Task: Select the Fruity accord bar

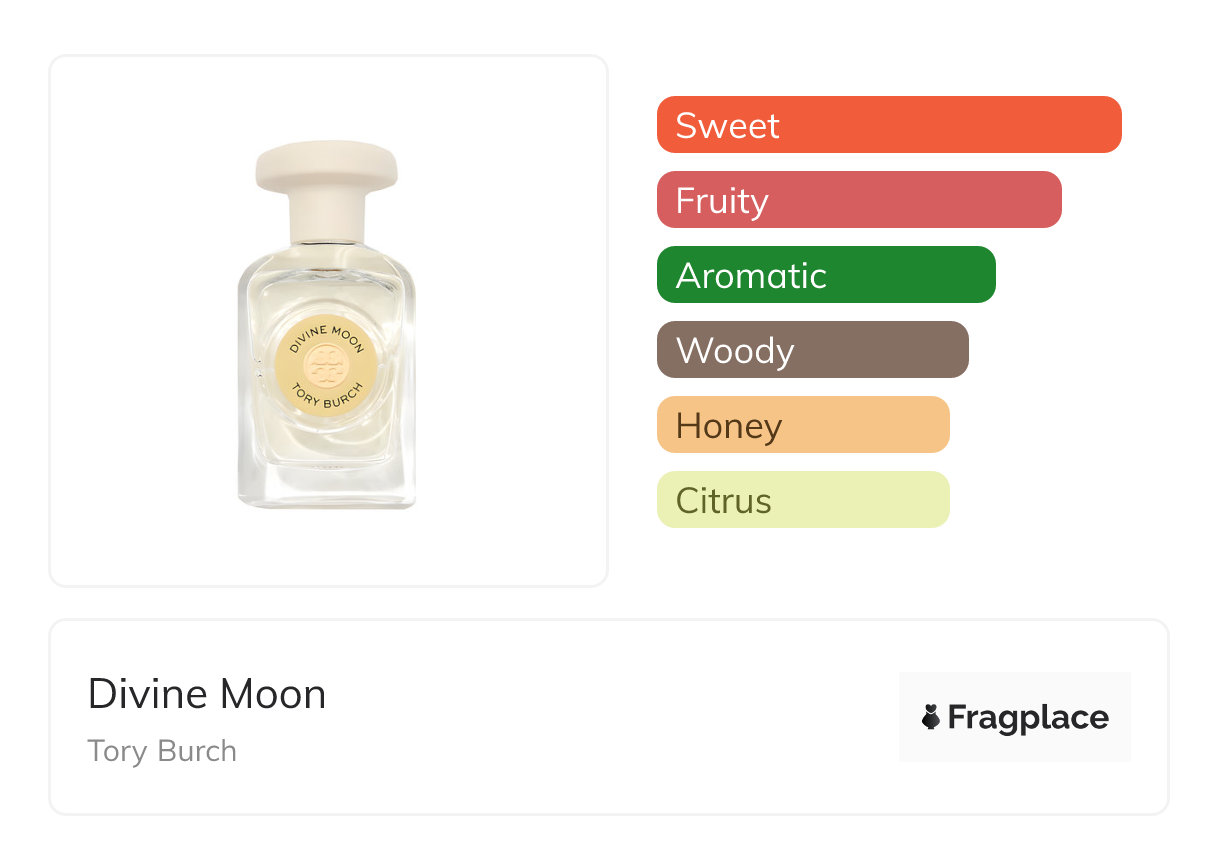Action: pos(859,200)
